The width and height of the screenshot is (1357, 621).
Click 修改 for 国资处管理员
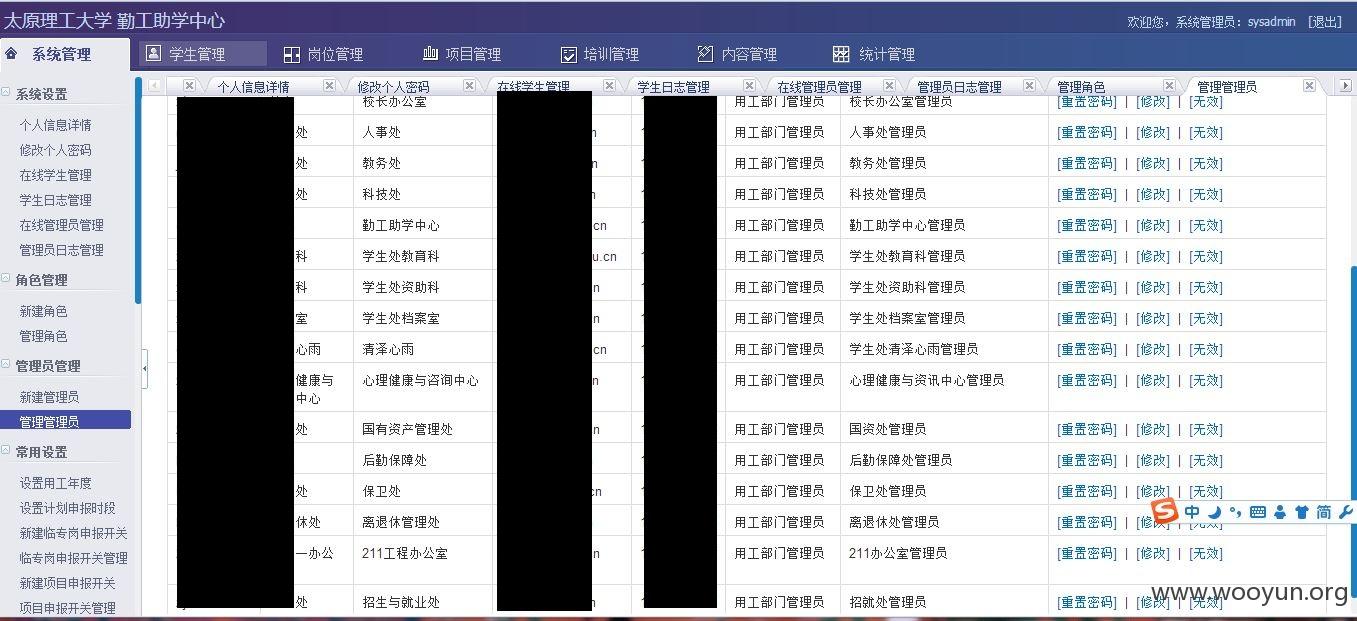[1153, 429]
